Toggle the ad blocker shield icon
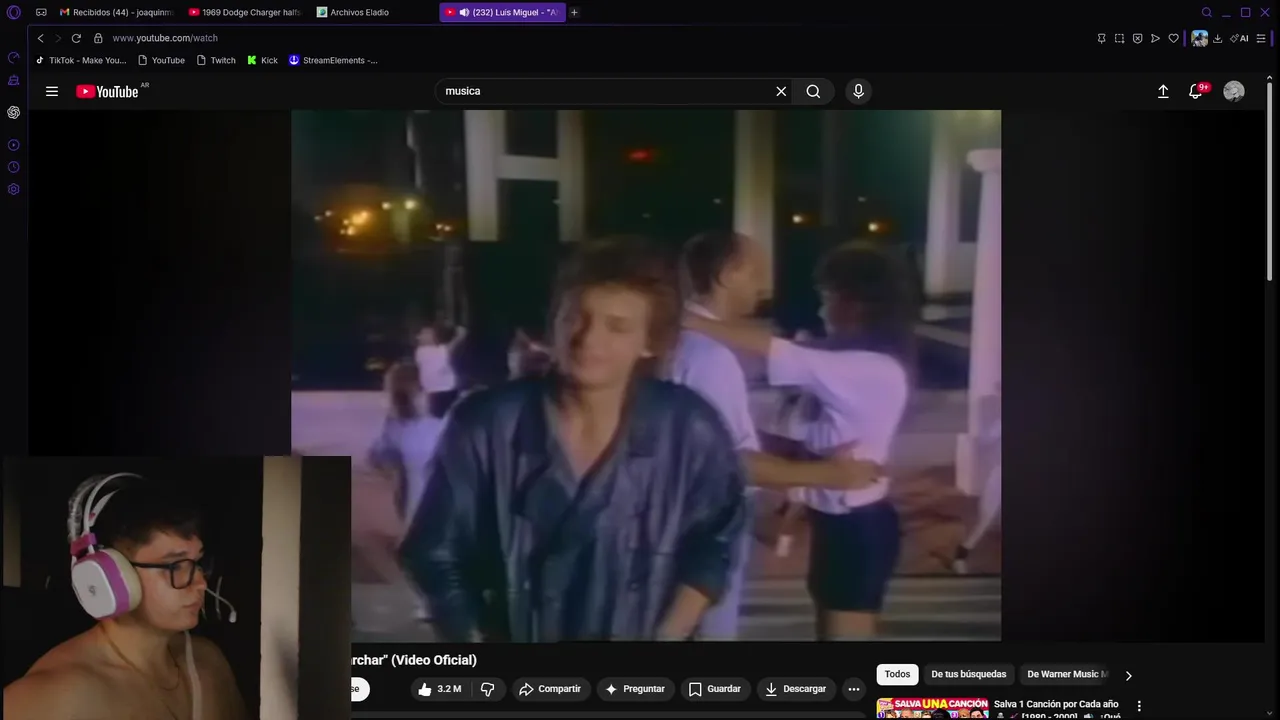Viewport: 1280px width, 720px height. (x=1138, y=38)
